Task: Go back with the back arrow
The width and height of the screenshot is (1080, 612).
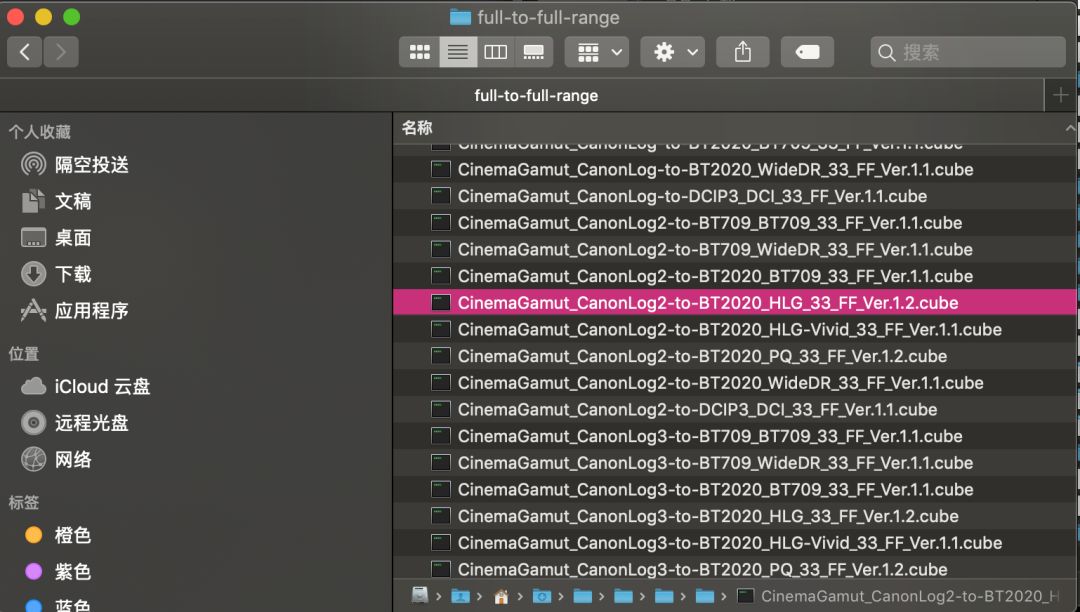Action: (25, 52)
